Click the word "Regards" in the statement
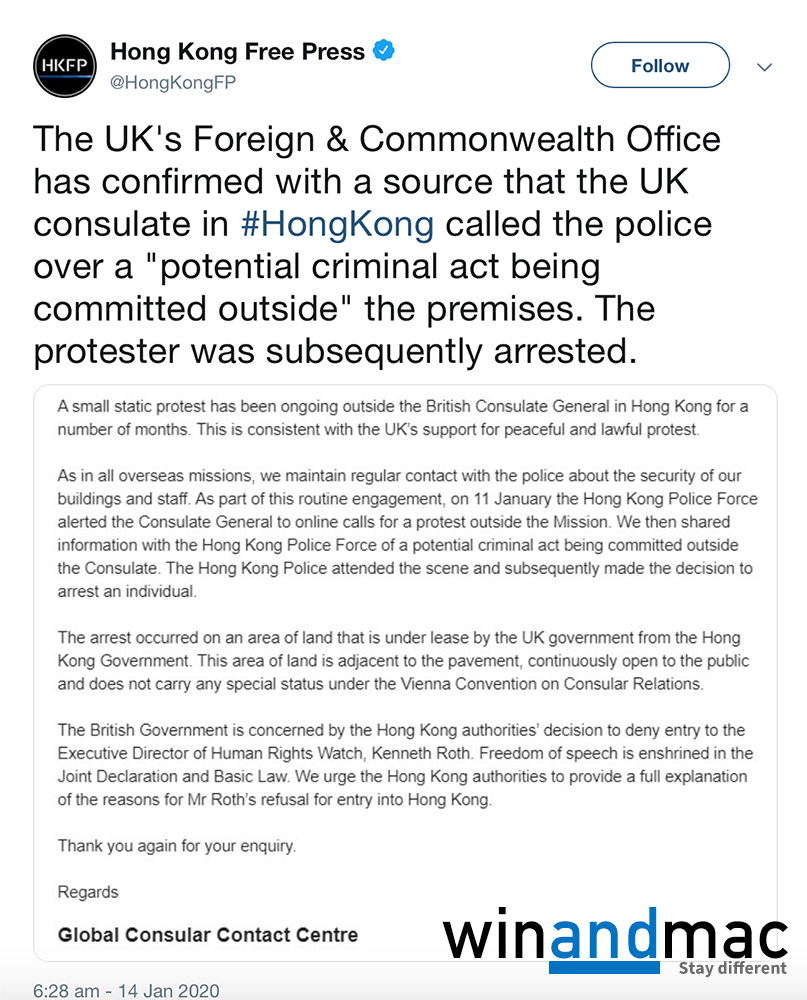The height and width of the screenshot is (1000, 807). pos(88,892)
